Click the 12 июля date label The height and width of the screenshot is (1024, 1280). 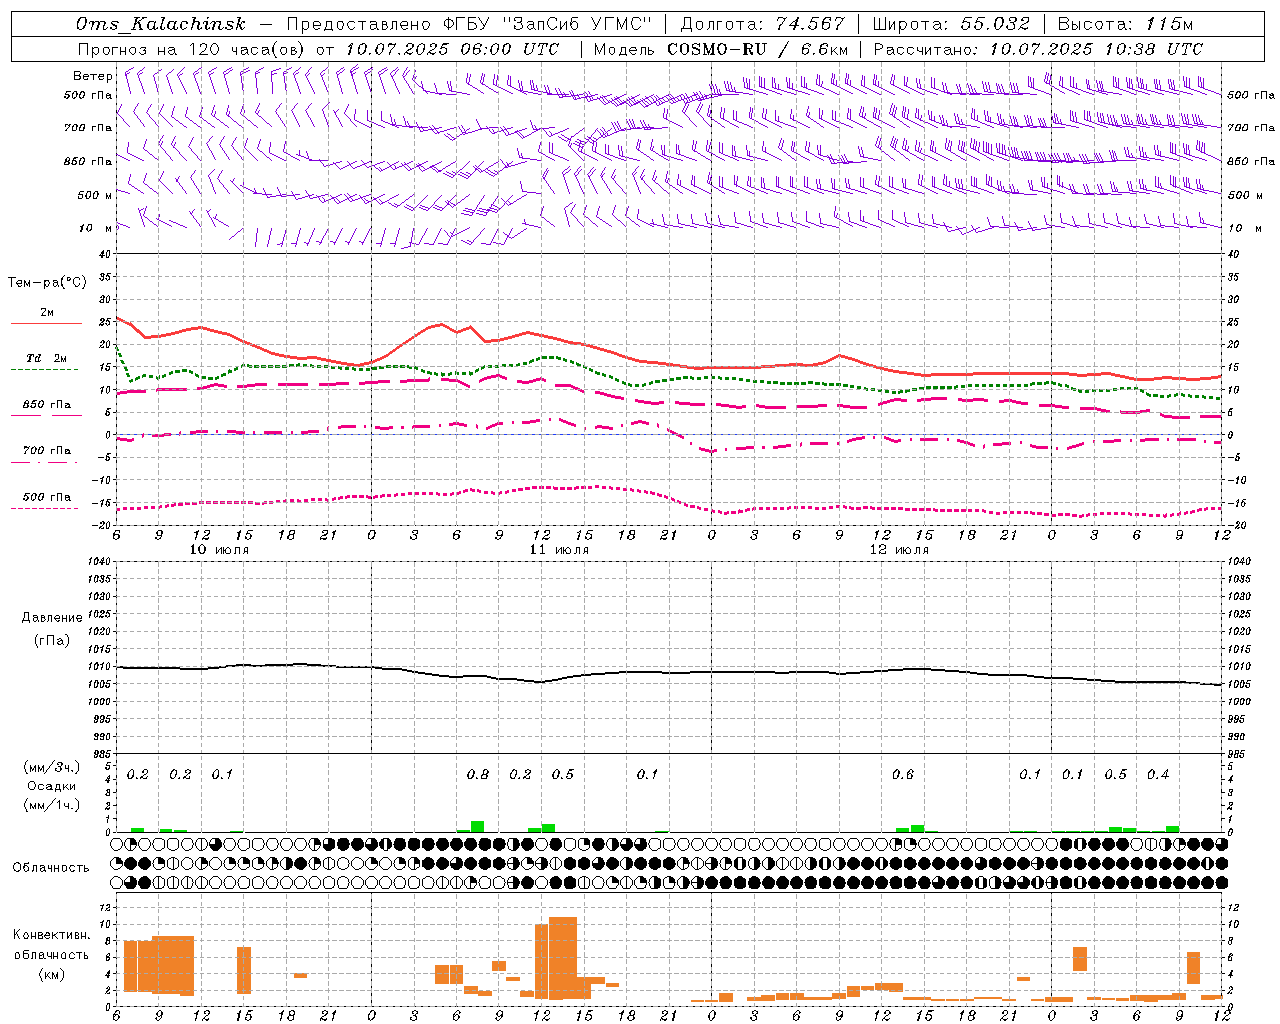pyautogui.click(x=899, y=550)
